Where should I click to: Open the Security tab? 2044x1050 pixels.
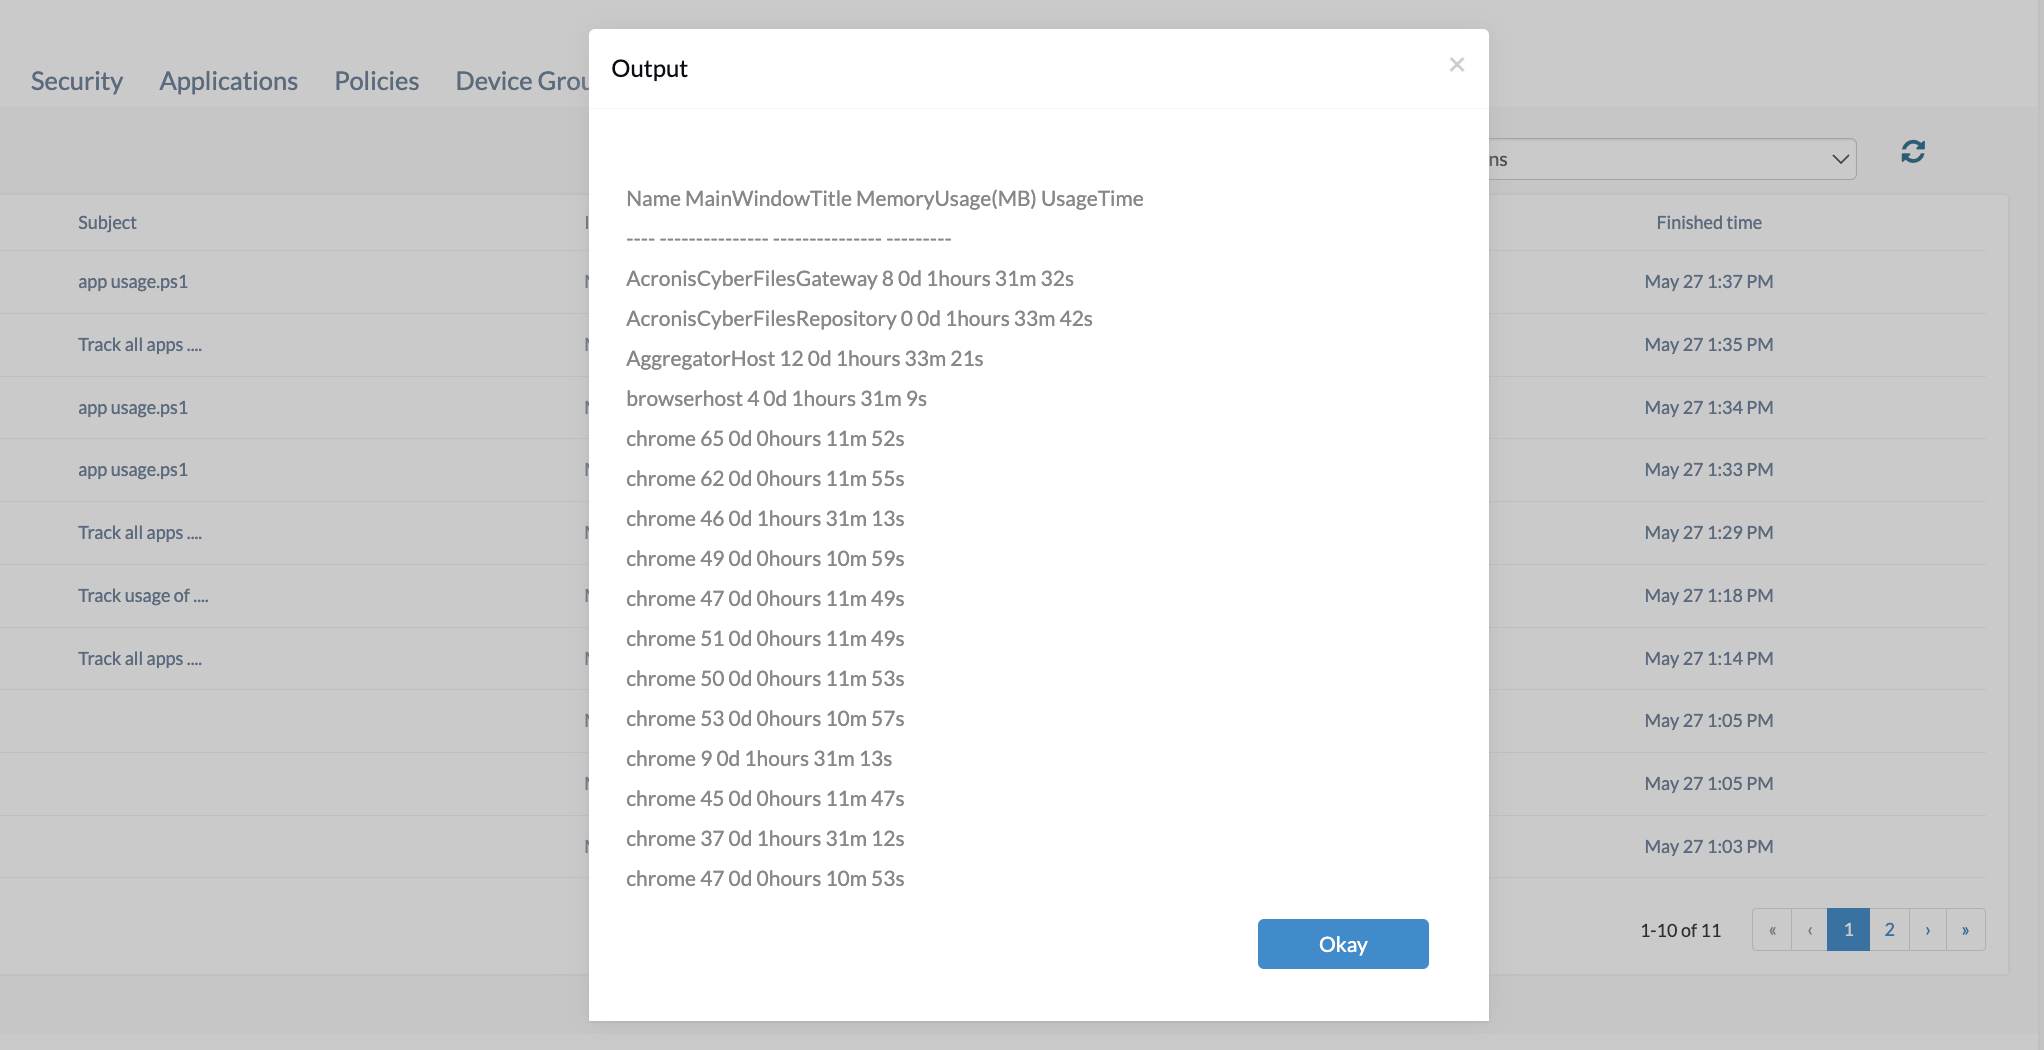pos(77,81)
